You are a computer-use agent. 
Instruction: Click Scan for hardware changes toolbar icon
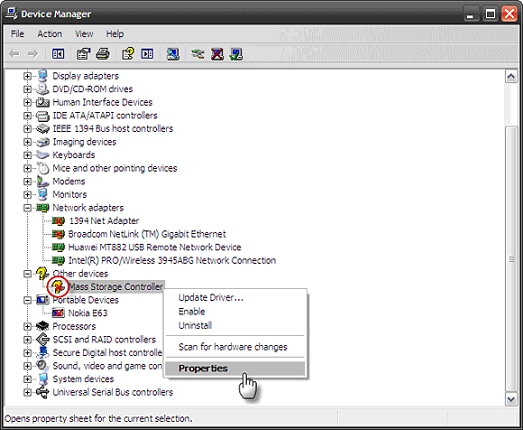[x=173, y=54]
